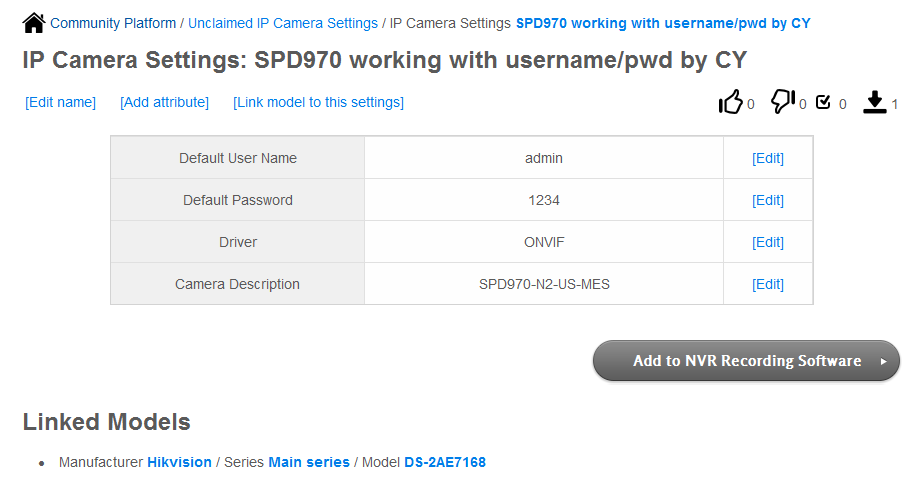Click the Edit name link
910x496 pixels.
[60, 102]
